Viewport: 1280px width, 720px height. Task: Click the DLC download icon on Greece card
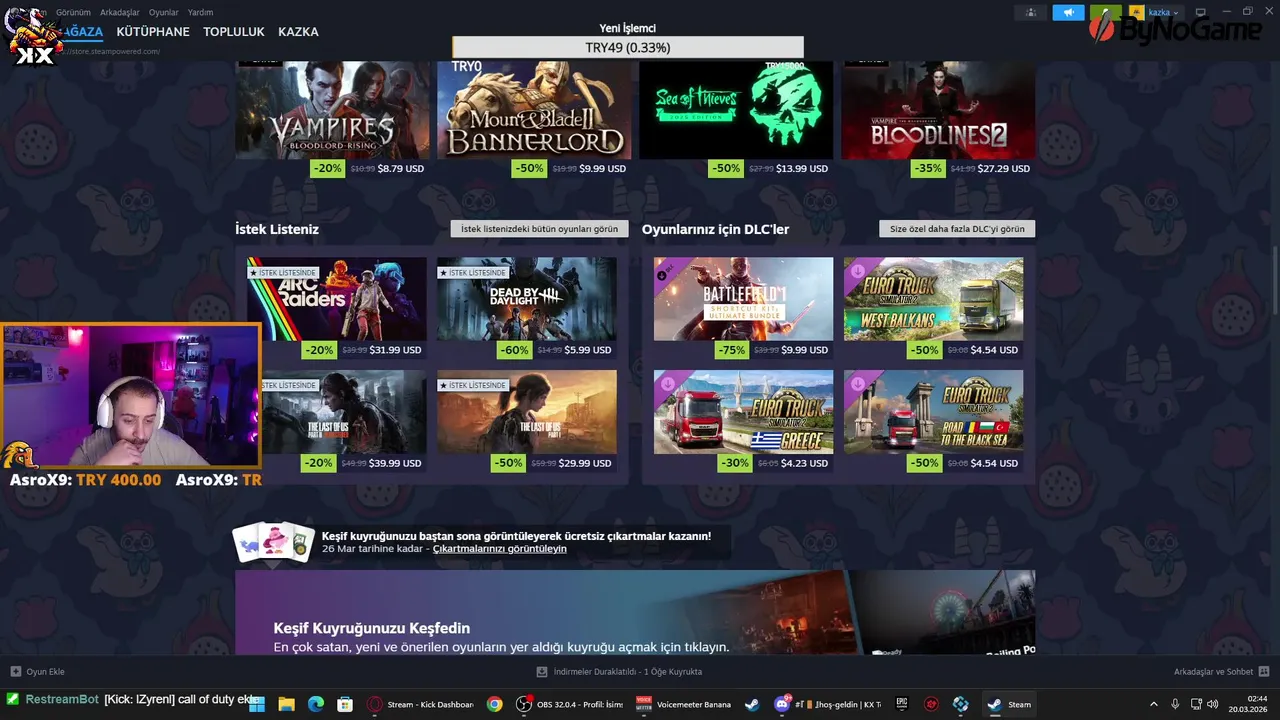(667, 383)
